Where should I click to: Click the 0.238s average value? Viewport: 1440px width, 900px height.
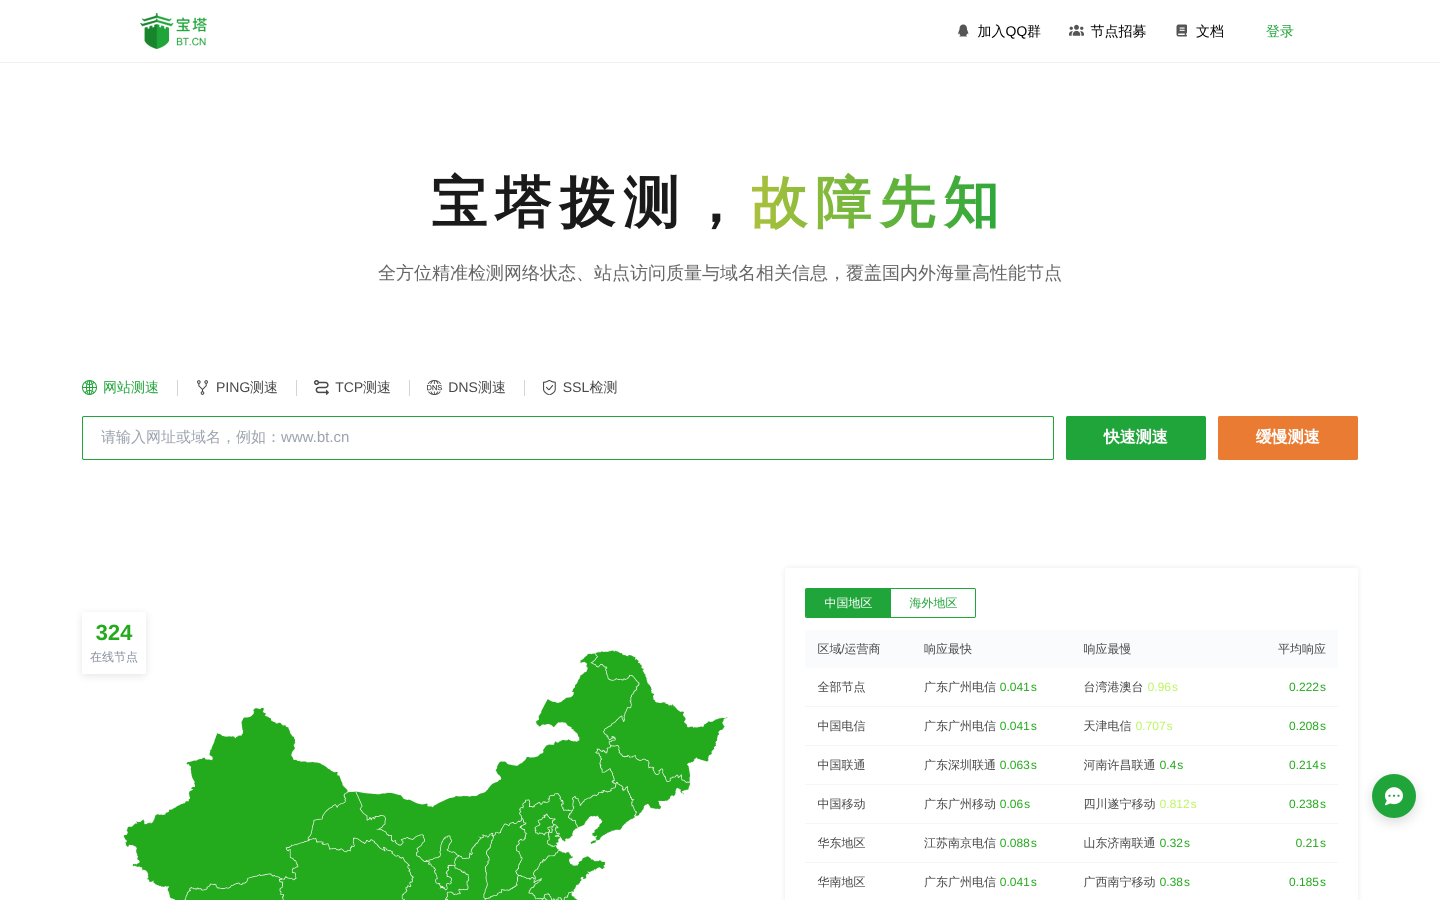(x=1307, y=804)
